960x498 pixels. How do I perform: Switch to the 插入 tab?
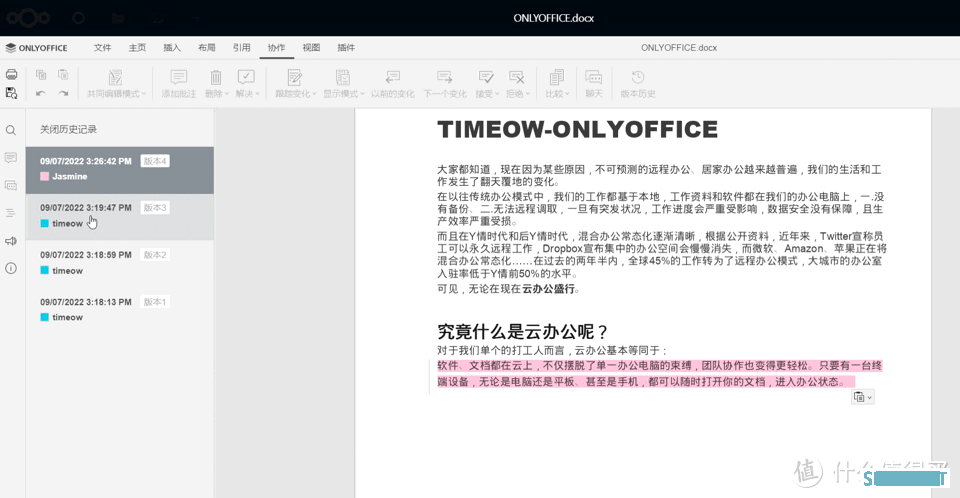click(172, 48)
